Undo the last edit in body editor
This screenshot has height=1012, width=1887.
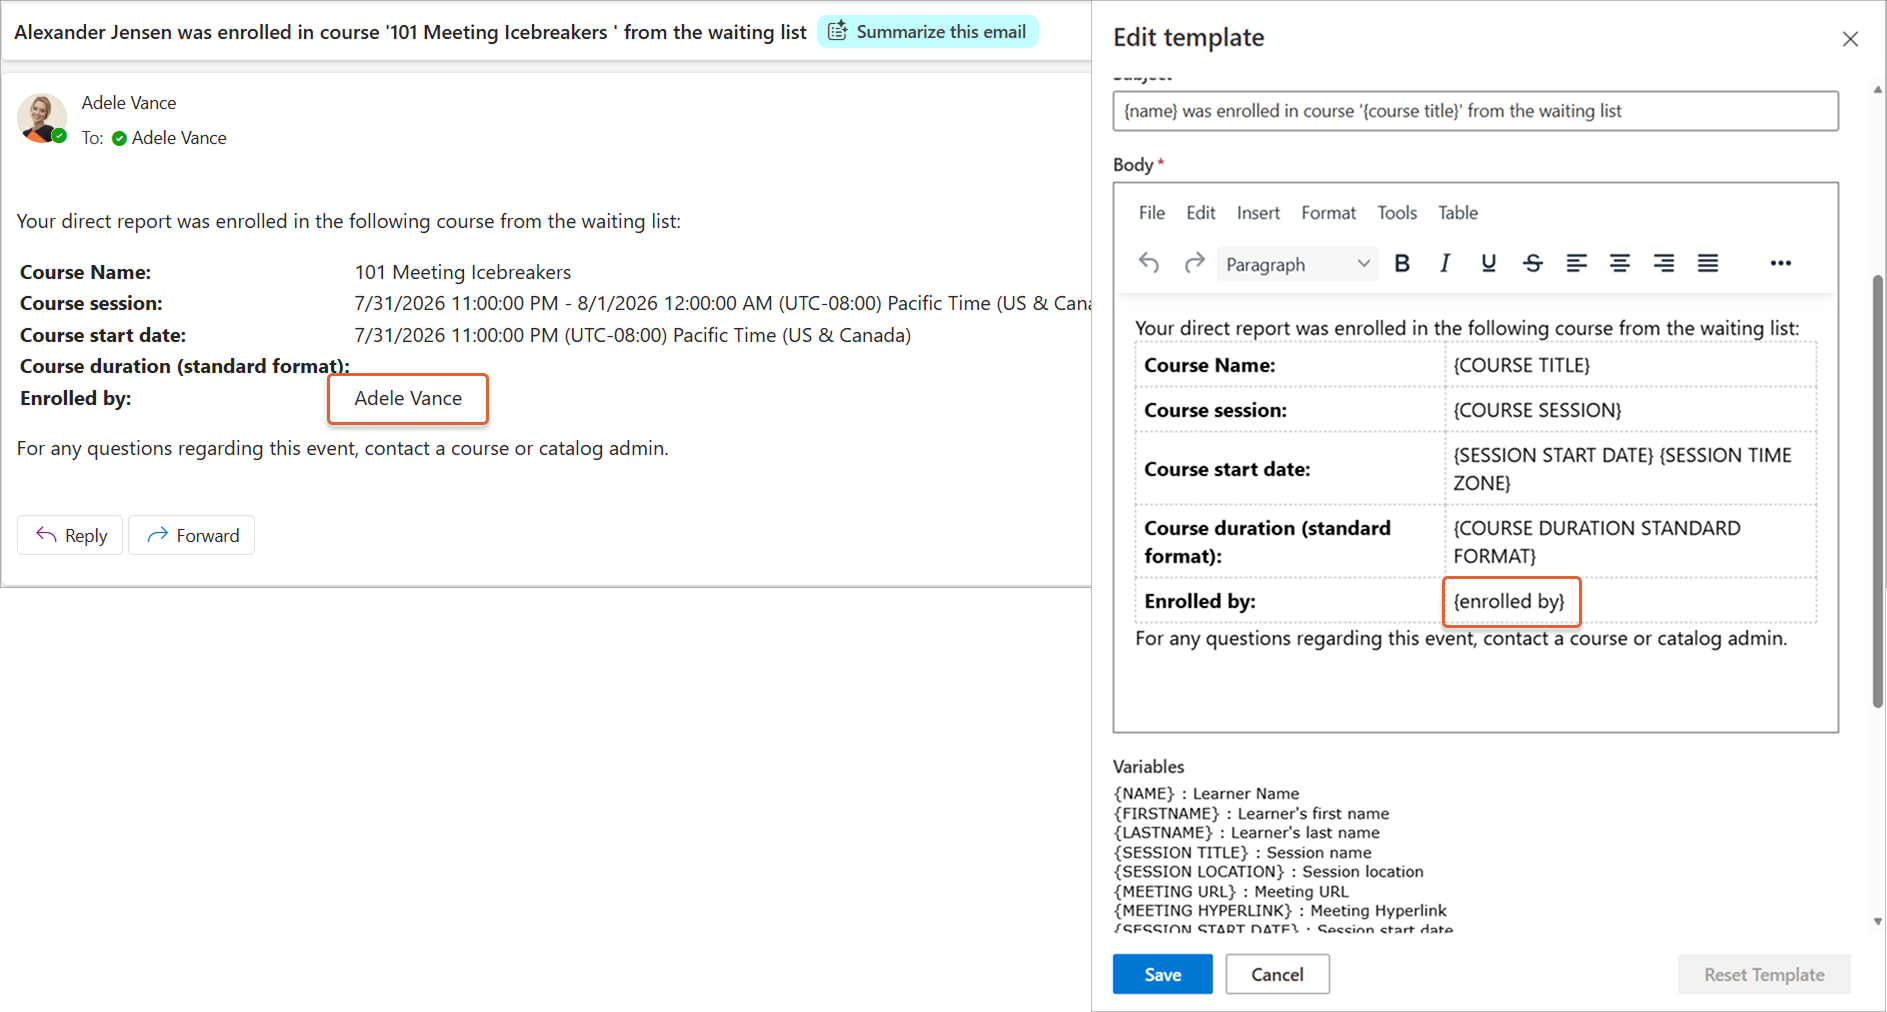1149,264
